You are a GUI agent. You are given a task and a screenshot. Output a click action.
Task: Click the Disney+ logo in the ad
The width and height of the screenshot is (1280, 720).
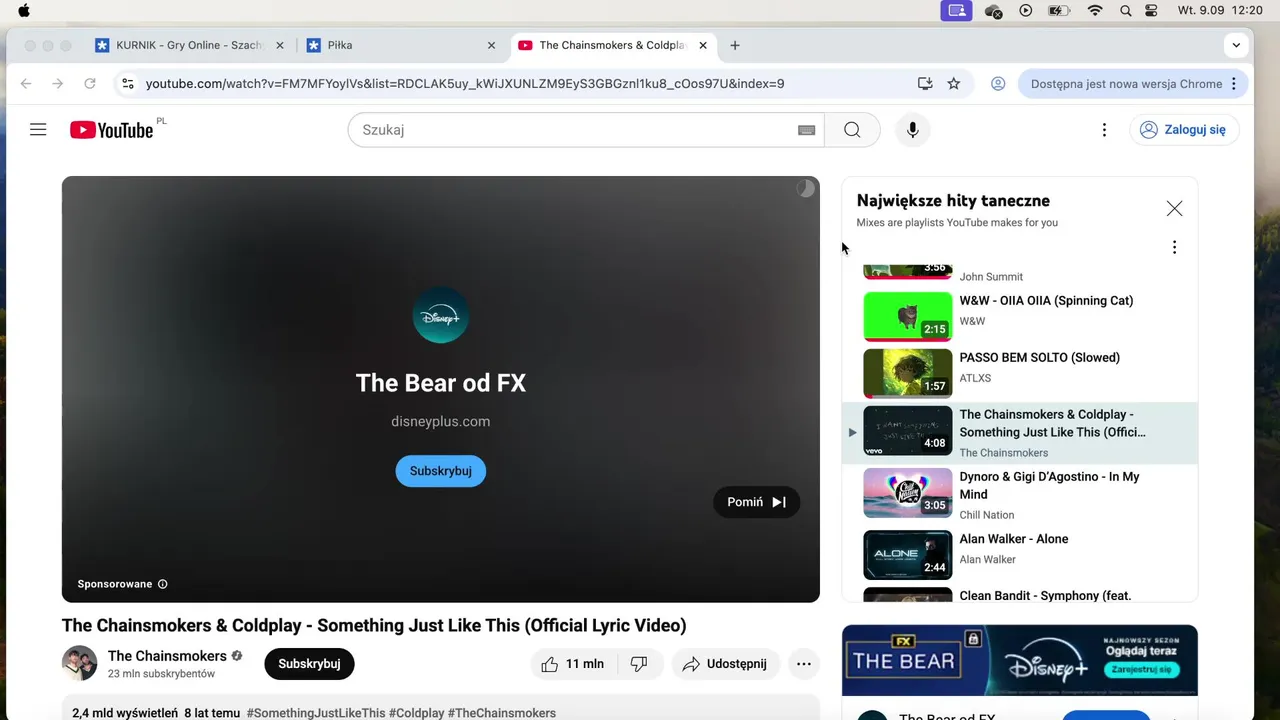[x=441, y=316]
